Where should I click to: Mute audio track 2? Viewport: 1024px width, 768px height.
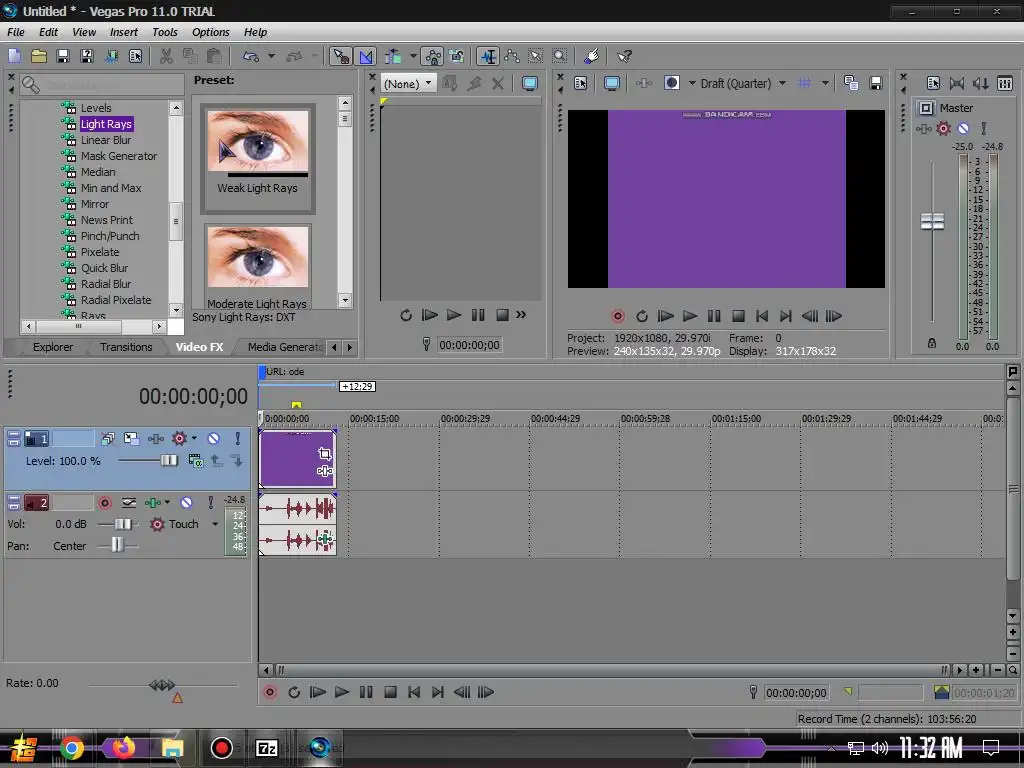tap(187, 502)
